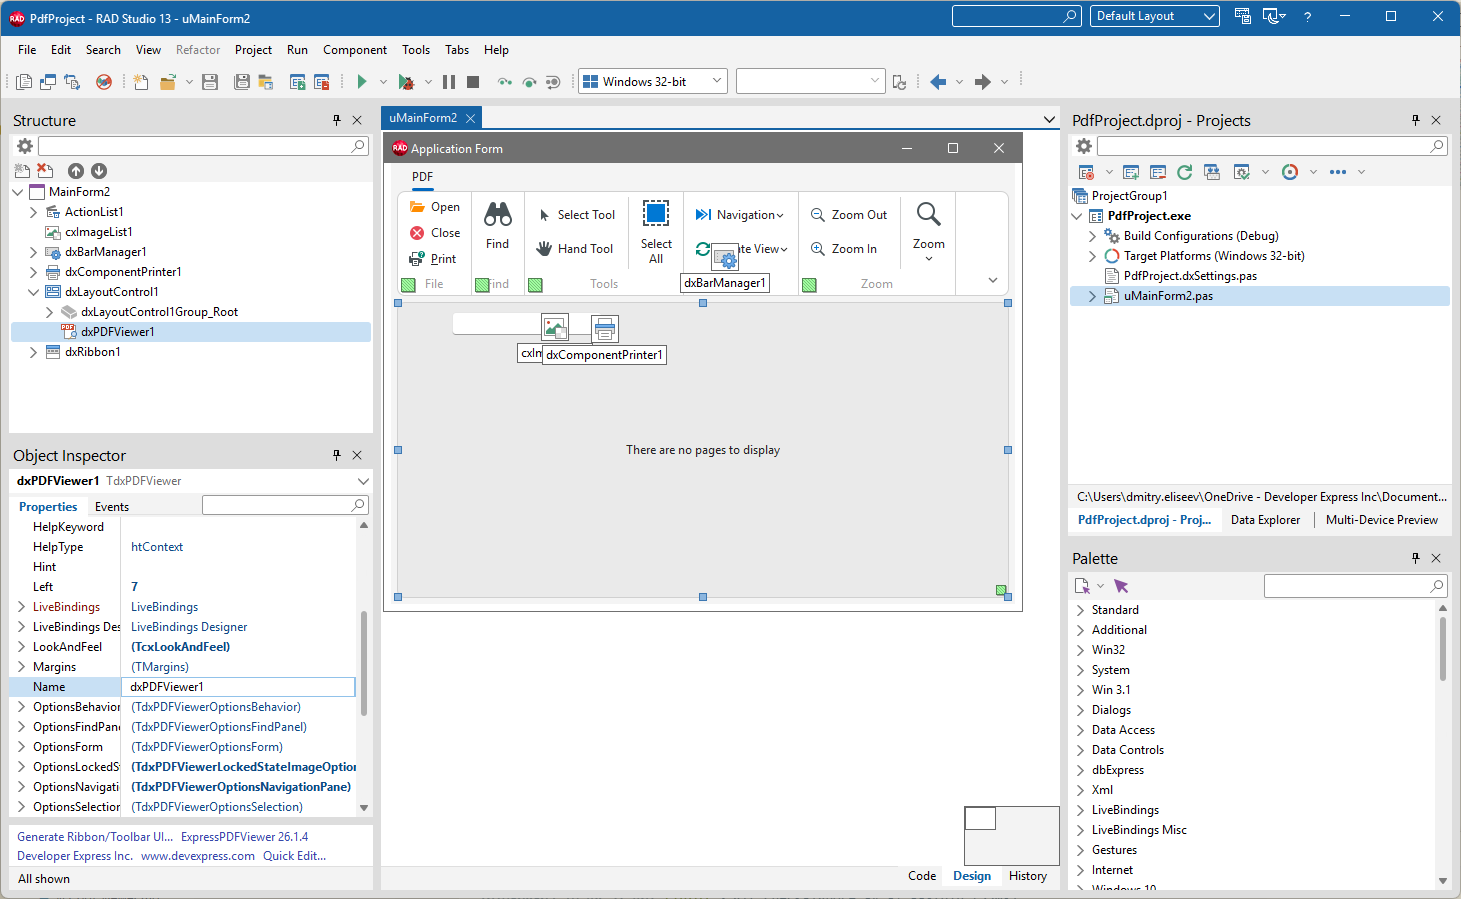Click the Pause icon in main toolbar

(x=449, y=82)
